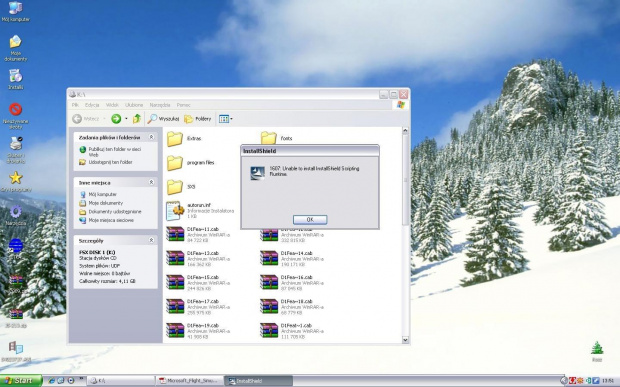This screenshot has width=620, height=387.
Task: Collapse the Szczegóły panel
Action: coord(151,240)
